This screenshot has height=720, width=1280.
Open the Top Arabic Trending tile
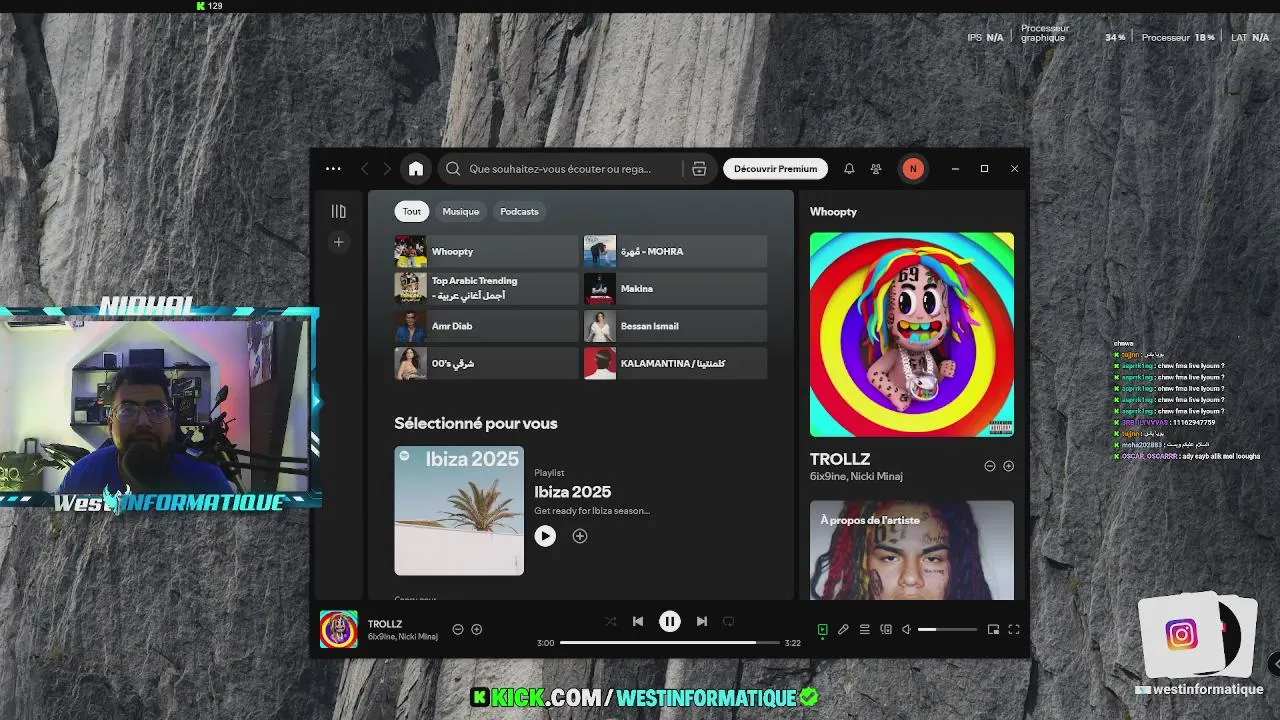(x=486, y=288)
